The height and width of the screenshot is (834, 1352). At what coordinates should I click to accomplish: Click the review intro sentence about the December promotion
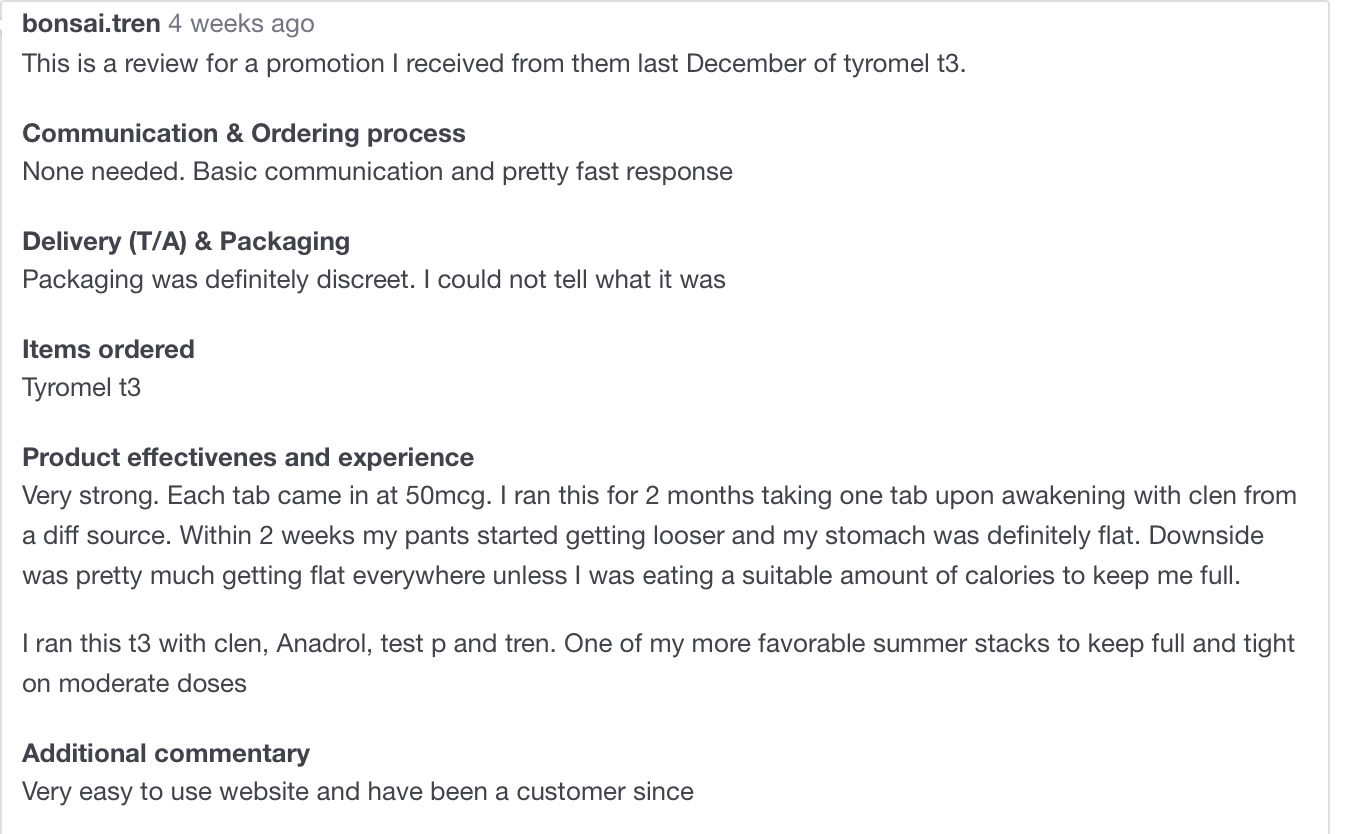pos(494,63)
